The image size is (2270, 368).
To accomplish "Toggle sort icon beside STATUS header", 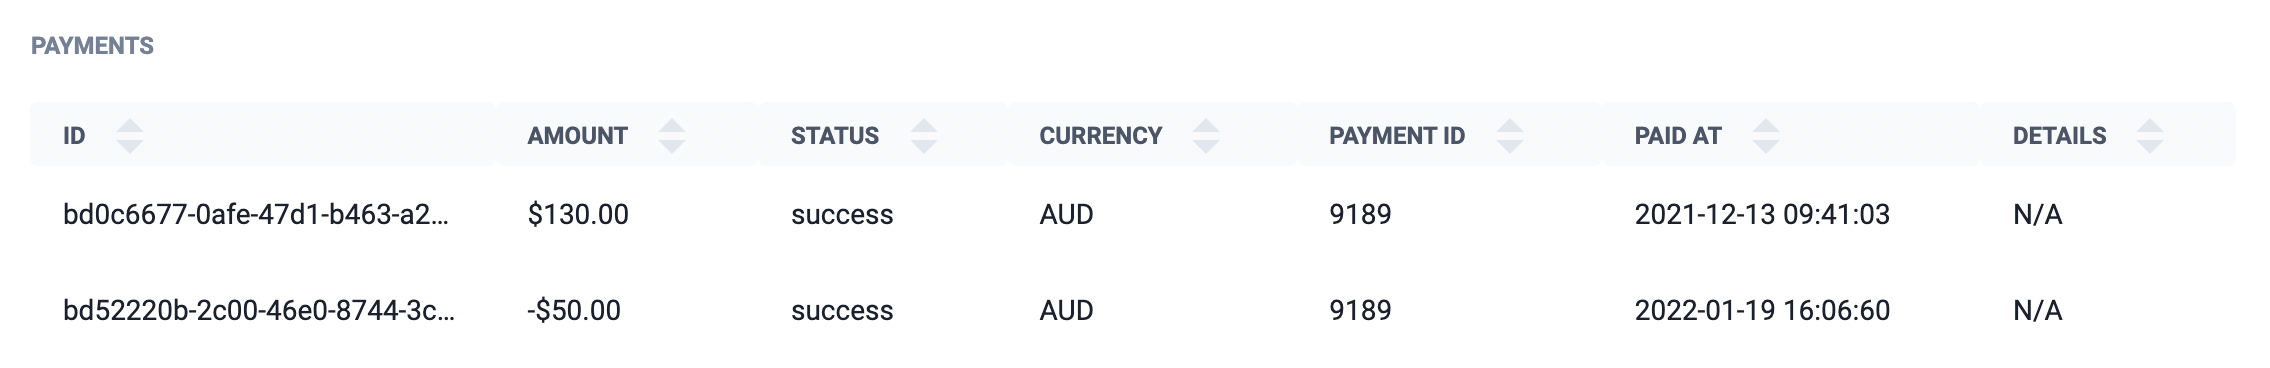I will click(924, 136).
